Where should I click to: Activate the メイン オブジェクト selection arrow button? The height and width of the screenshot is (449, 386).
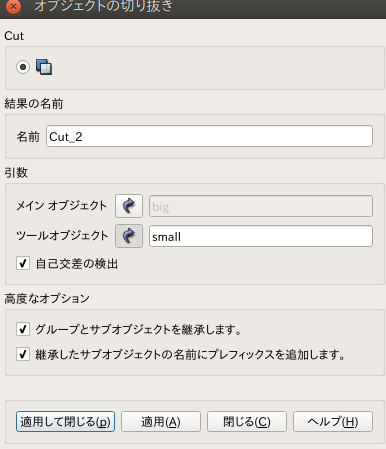click(x=129, y=206)
